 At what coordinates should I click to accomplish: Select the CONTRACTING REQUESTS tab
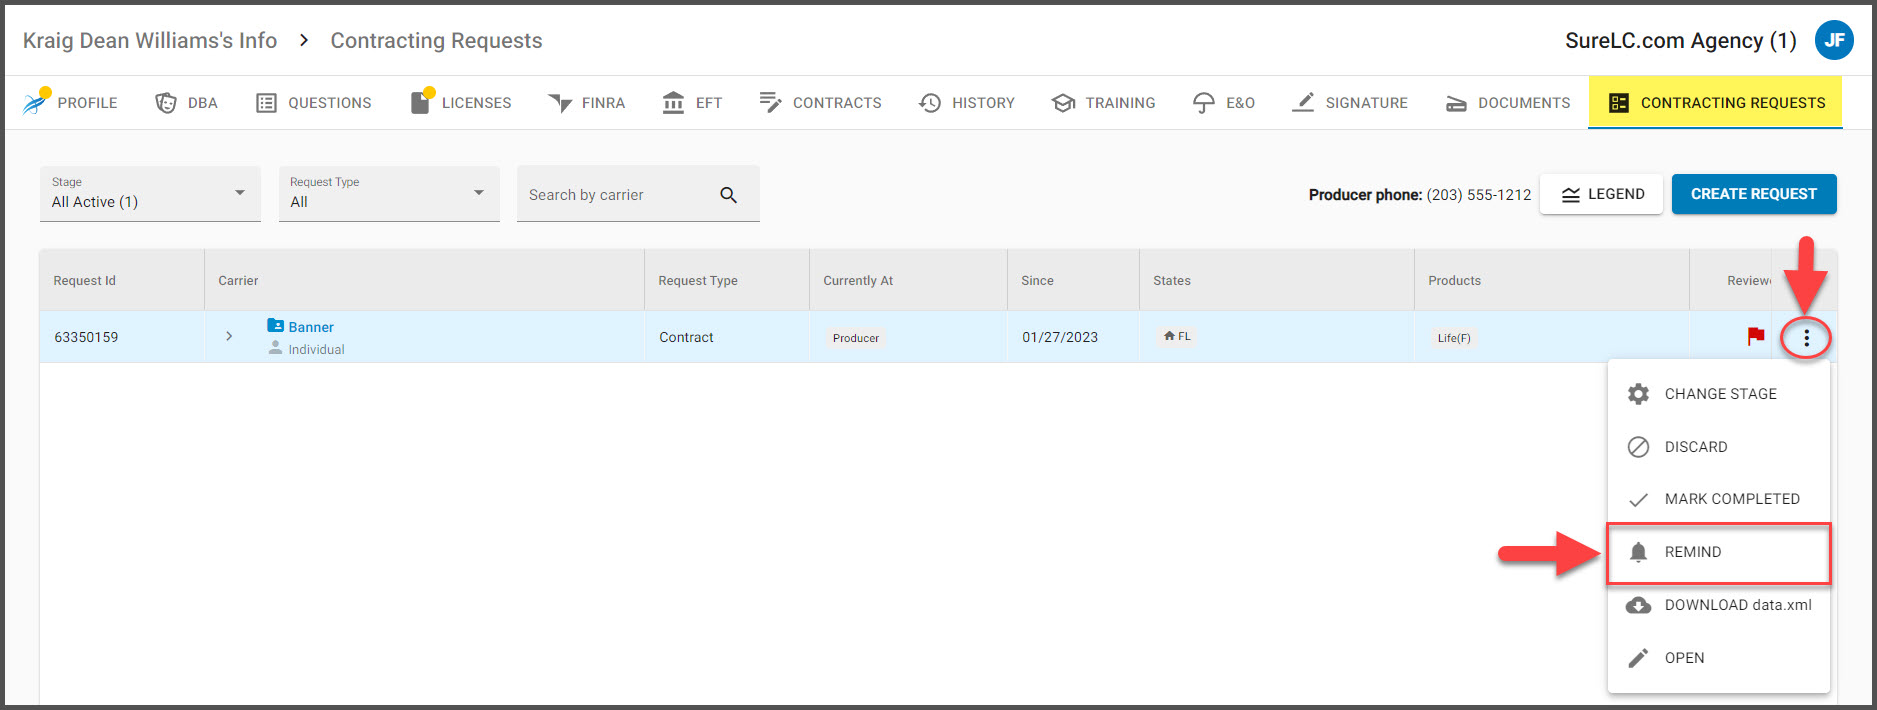(1716, 103)
